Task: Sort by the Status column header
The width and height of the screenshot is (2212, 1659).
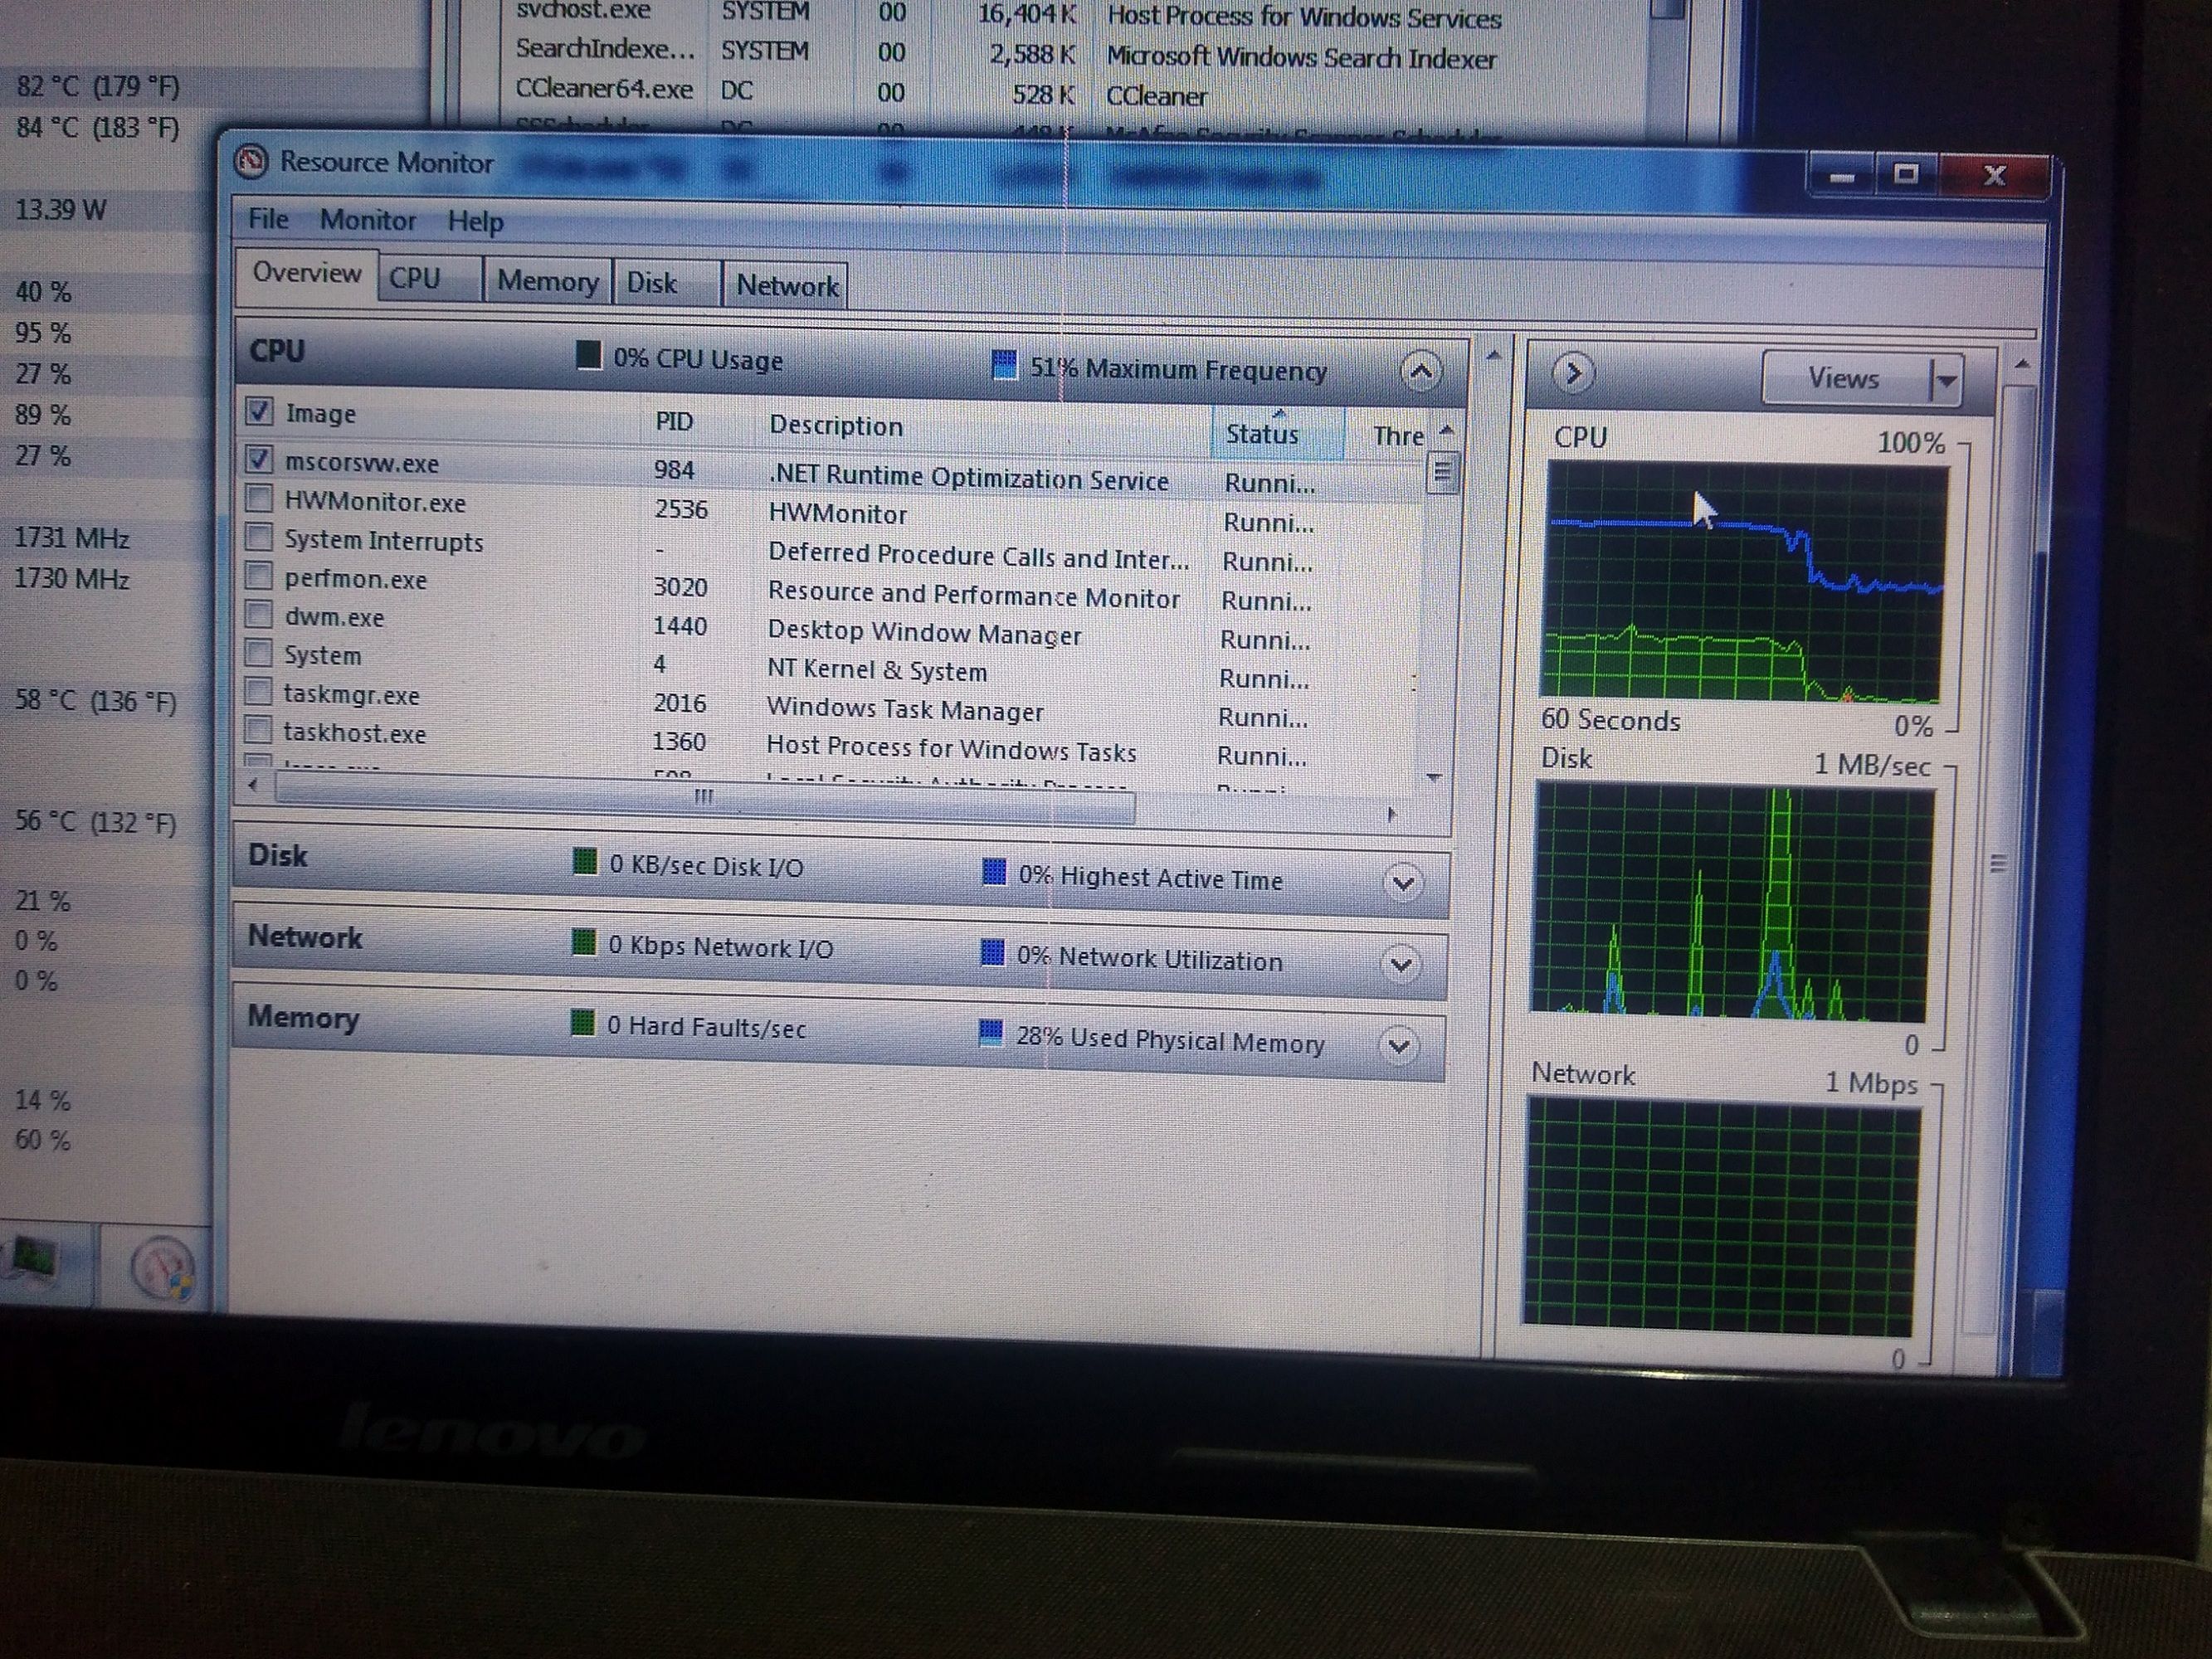Action: click(x=1278, y=433)
